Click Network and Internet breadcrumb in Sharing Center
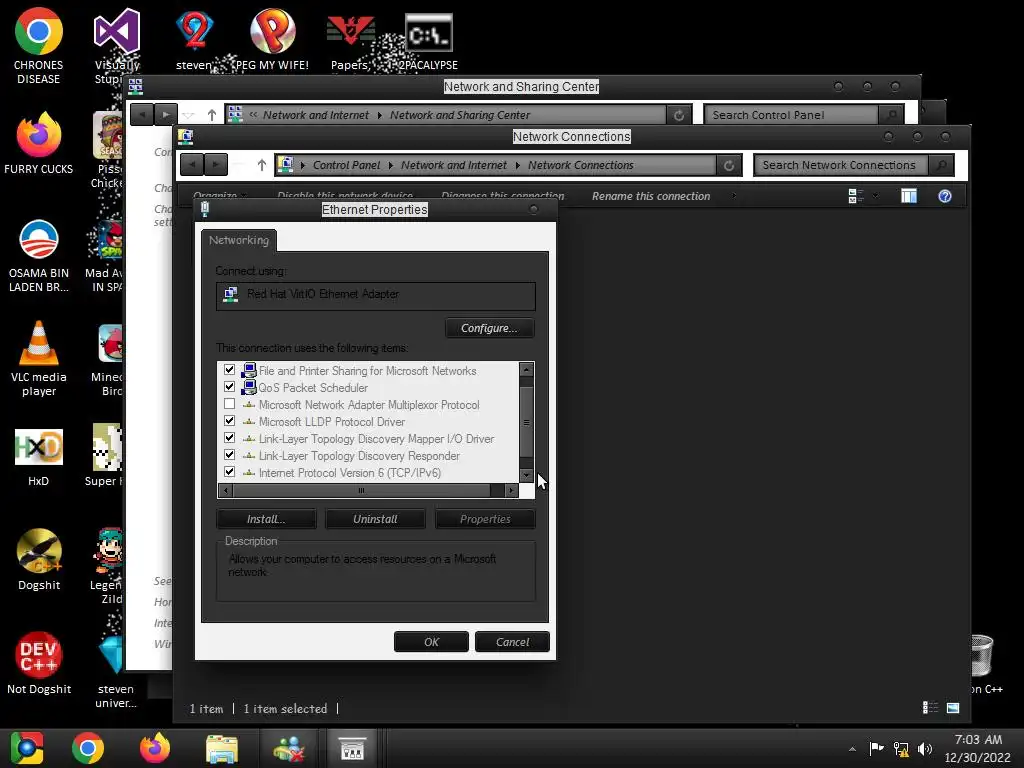Viewport: 1024px width, 768px height. (316, 115)
